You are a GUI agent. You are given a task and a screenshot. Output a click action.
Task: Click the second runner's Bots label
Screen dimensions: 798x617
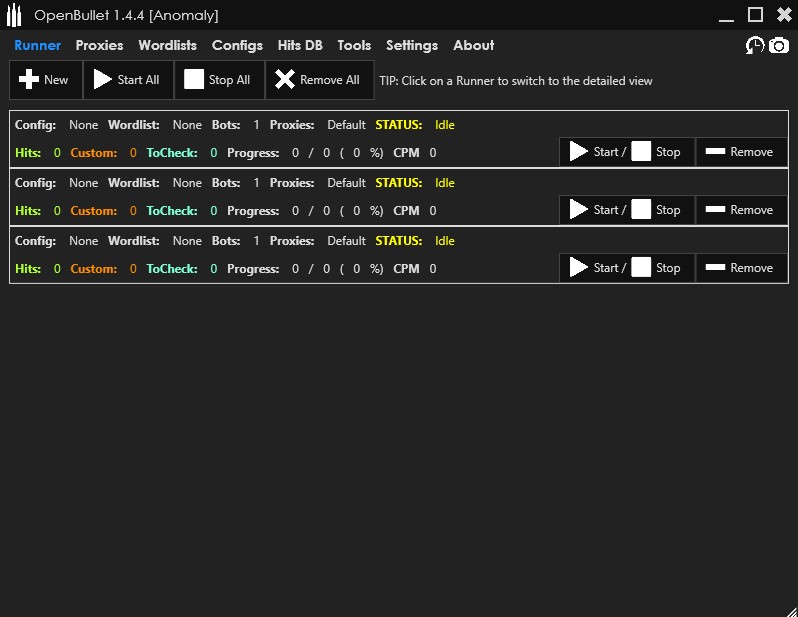[x=226, y=183]
